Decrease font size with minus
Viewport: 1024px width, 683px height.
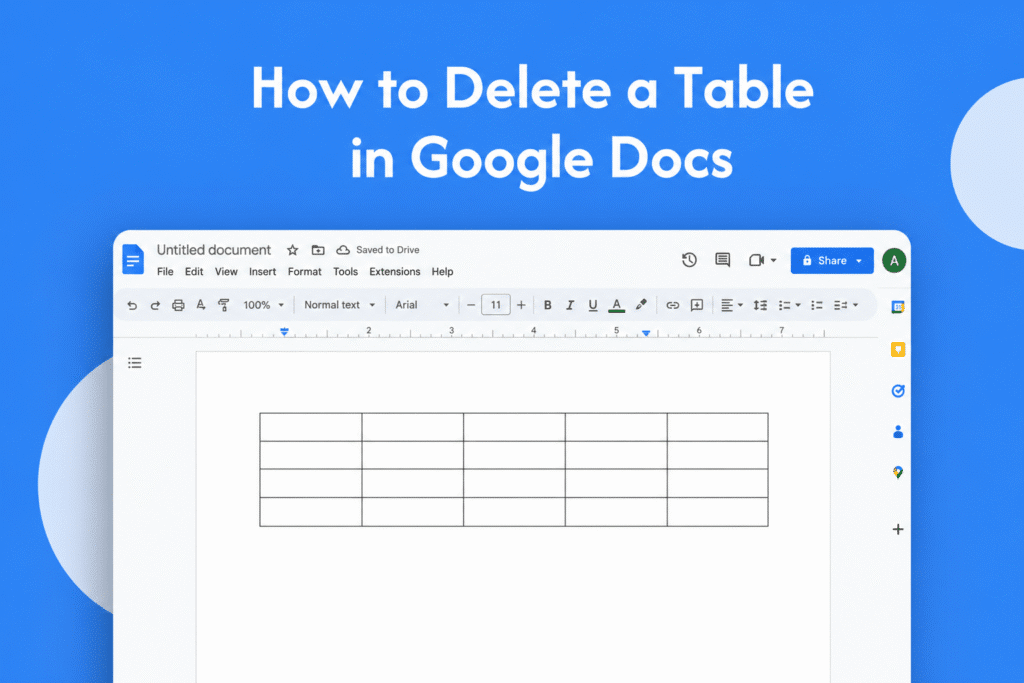(x=471, y=305)
